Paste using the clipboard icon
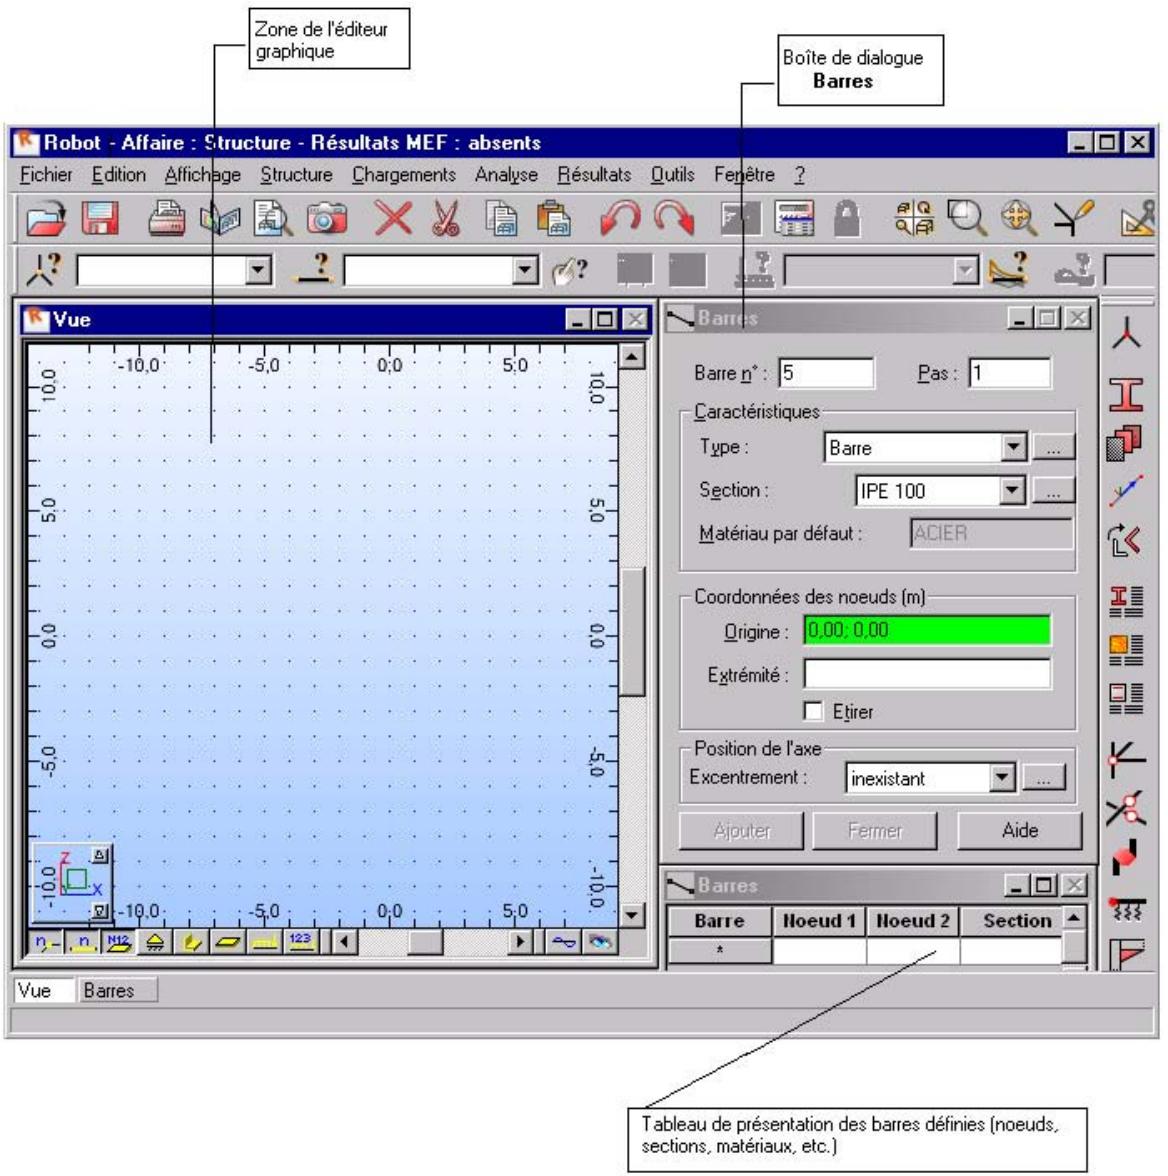 pos(554,219)
